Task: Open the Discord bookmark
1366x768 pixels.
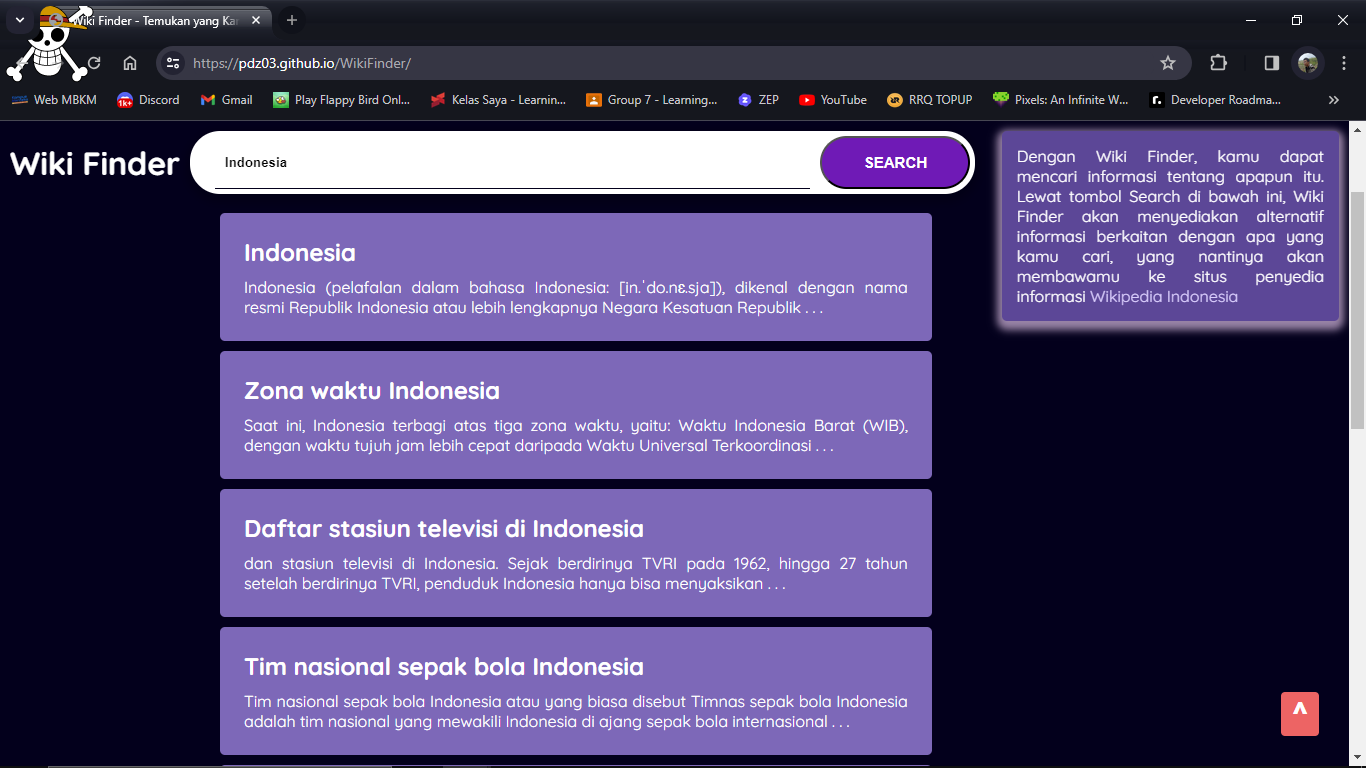Action: (x=148, y=100)
